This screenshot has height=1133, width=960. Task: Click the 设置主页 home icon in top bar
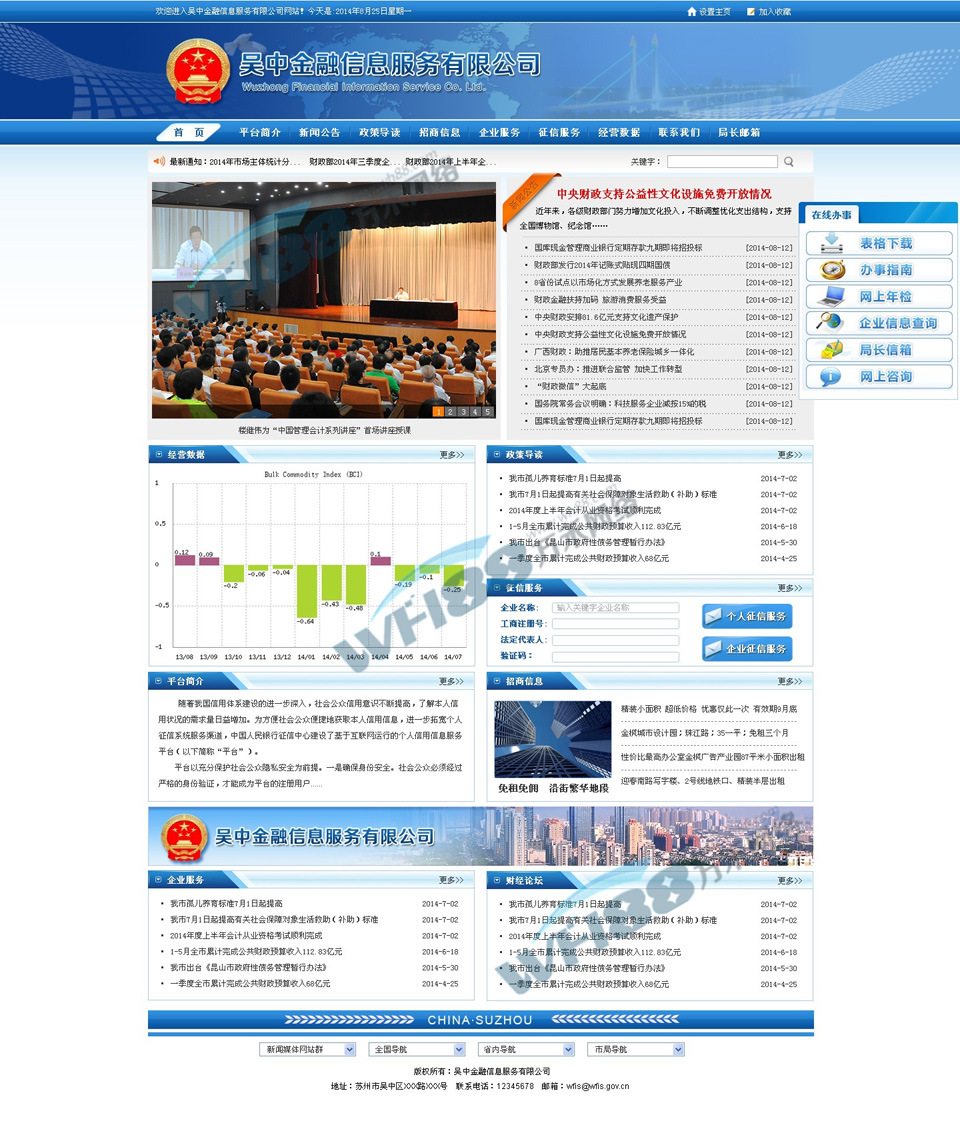tap(692, 12)
